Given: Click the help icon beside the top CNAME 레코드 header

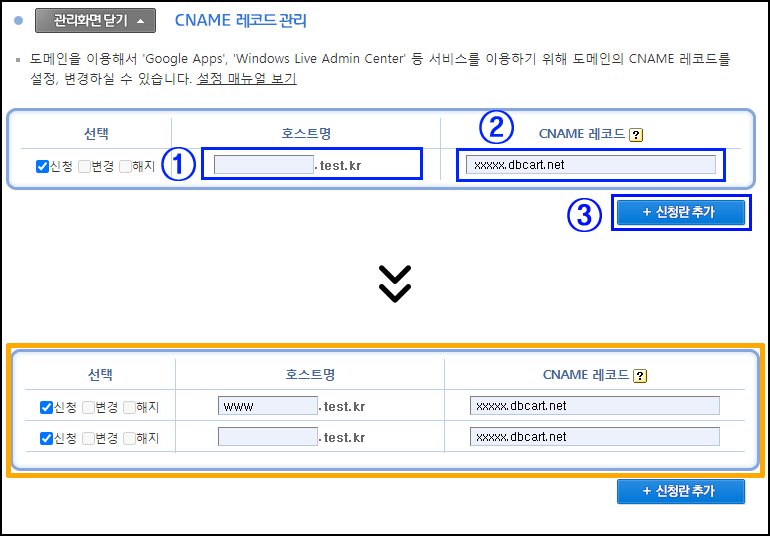Looking at the screenshot, I should (635, 135).
